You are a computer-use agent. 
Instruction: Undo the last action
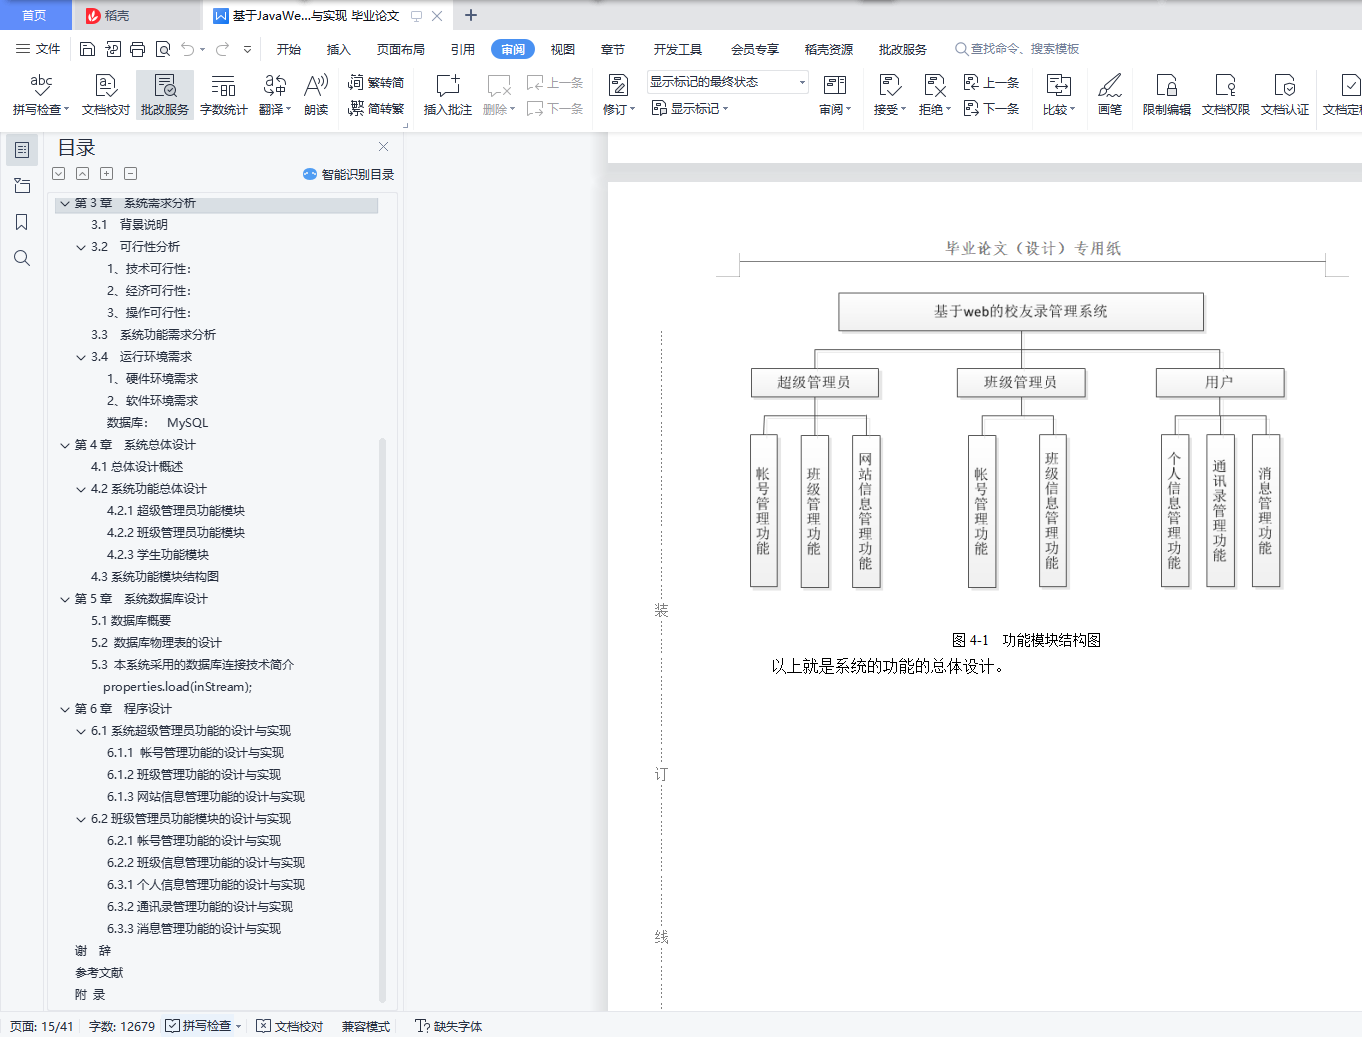pos(187,49)
